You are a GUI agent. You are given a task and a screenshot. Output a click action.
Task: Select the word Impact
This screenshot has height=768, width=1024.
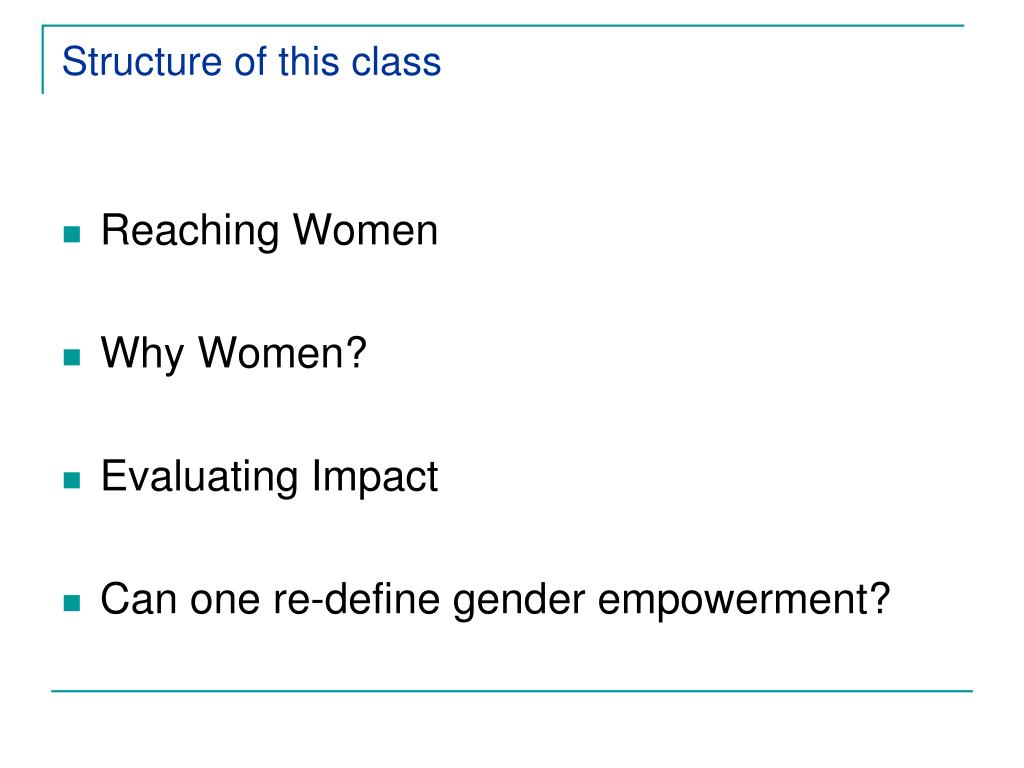tap(374, 478)
